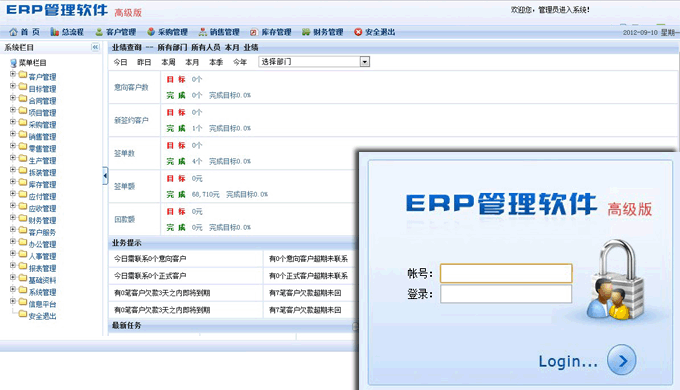Click the 新签约客户 row label
The width and height of the screenshot is (680, 390).
pos(131,120)
